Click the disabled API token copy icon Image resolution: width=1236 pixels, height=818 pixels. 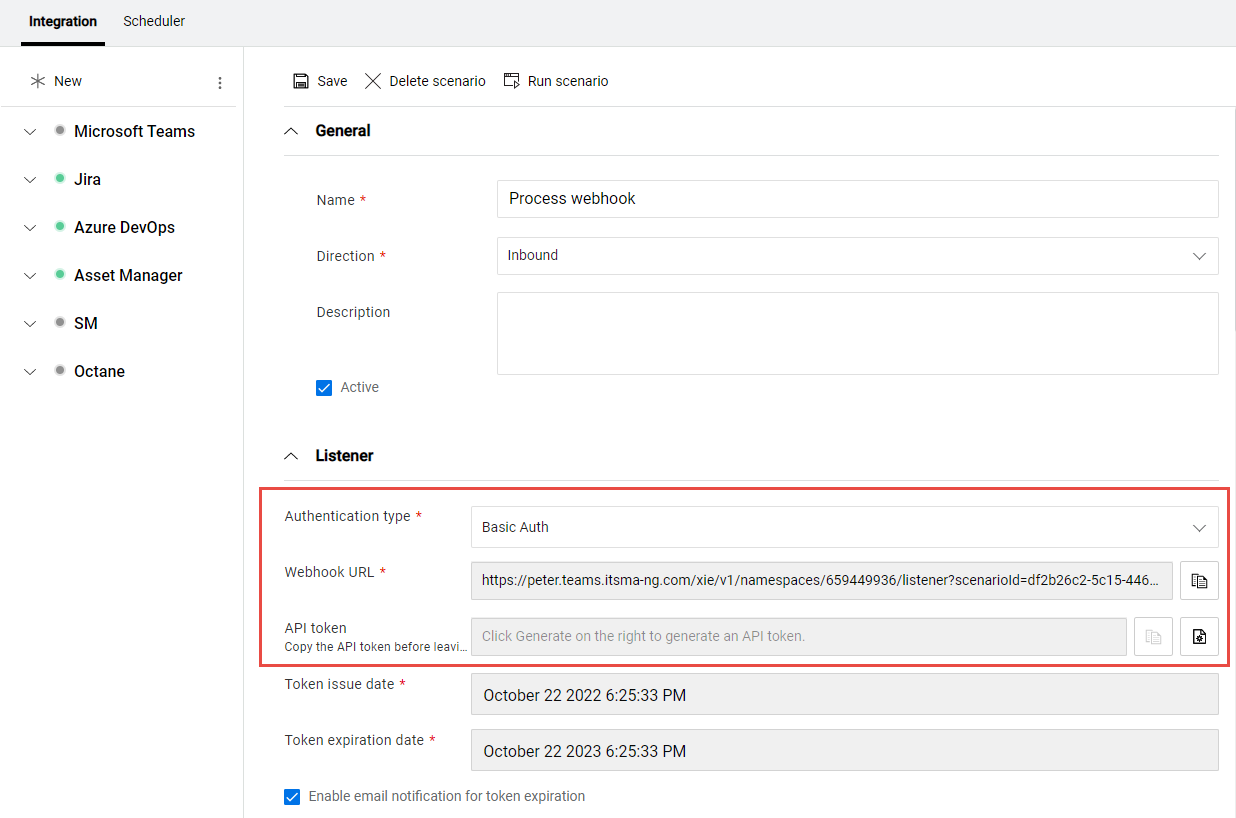(x=1153, y=636)
